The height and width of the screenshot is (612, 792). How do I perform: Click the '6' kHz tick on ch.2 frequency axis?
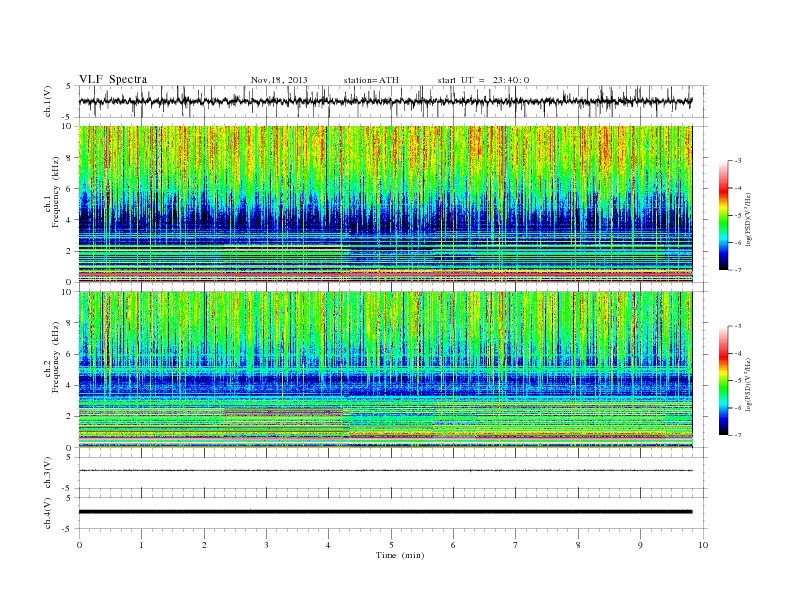coord(69,354)
